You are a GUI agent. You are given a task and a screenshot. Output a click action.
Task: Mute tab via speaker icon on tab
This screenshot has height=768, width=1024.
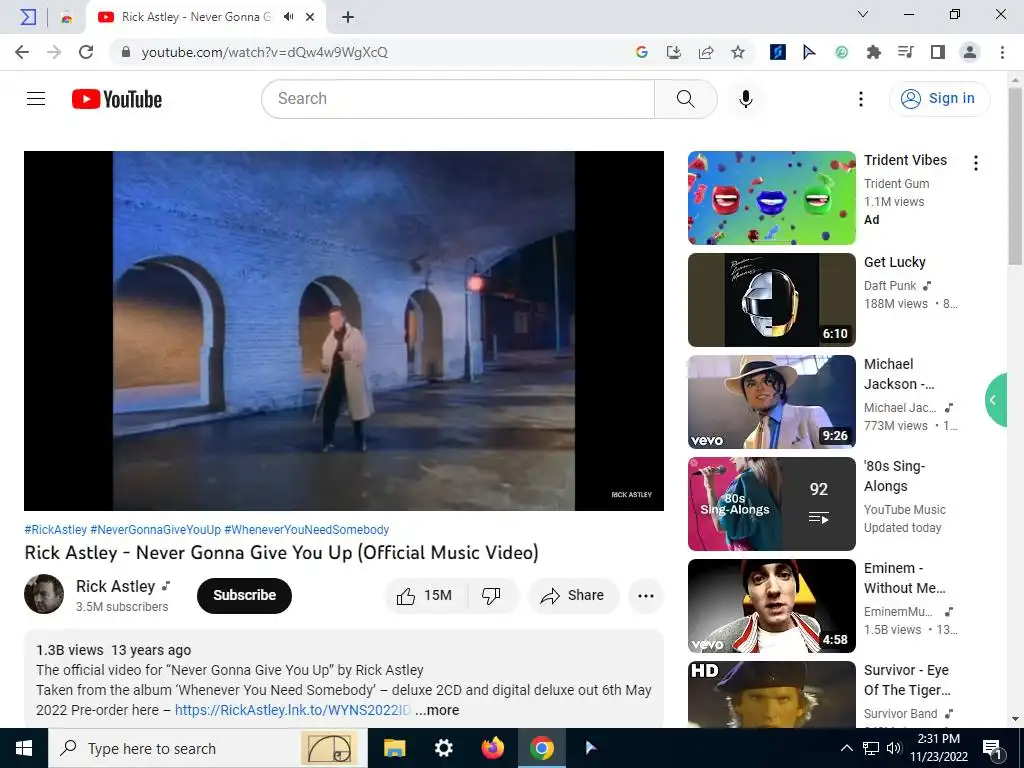tap(288, 17)
